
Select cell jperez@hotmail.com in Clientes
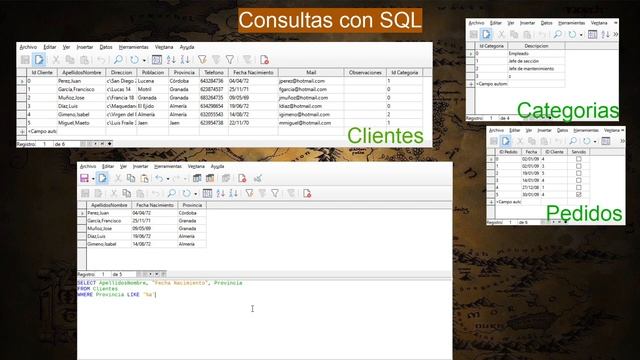click(311, 81)
